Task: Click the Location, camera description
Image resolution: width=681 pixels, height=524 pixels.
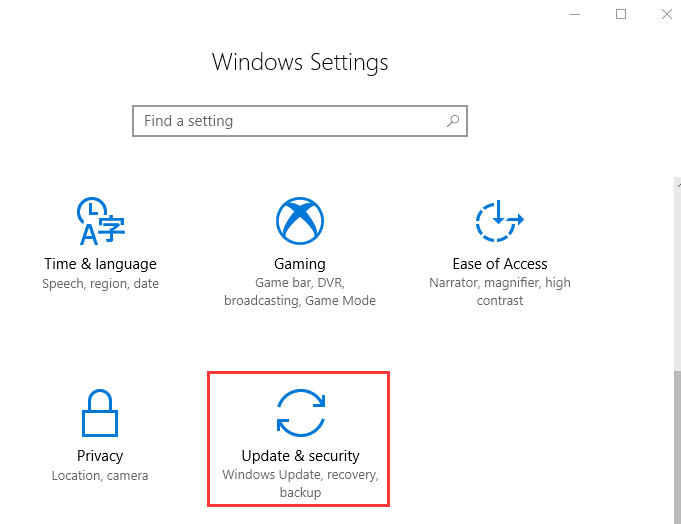Action: click(100, 475)
